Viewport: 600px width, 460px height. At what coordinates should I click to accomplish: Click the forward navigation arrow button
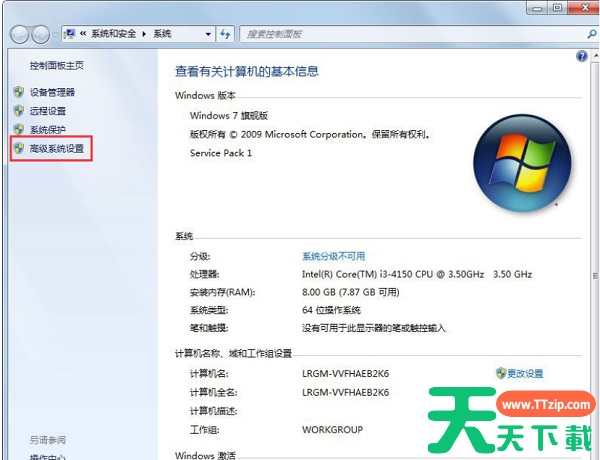click(x=43, y=33)
